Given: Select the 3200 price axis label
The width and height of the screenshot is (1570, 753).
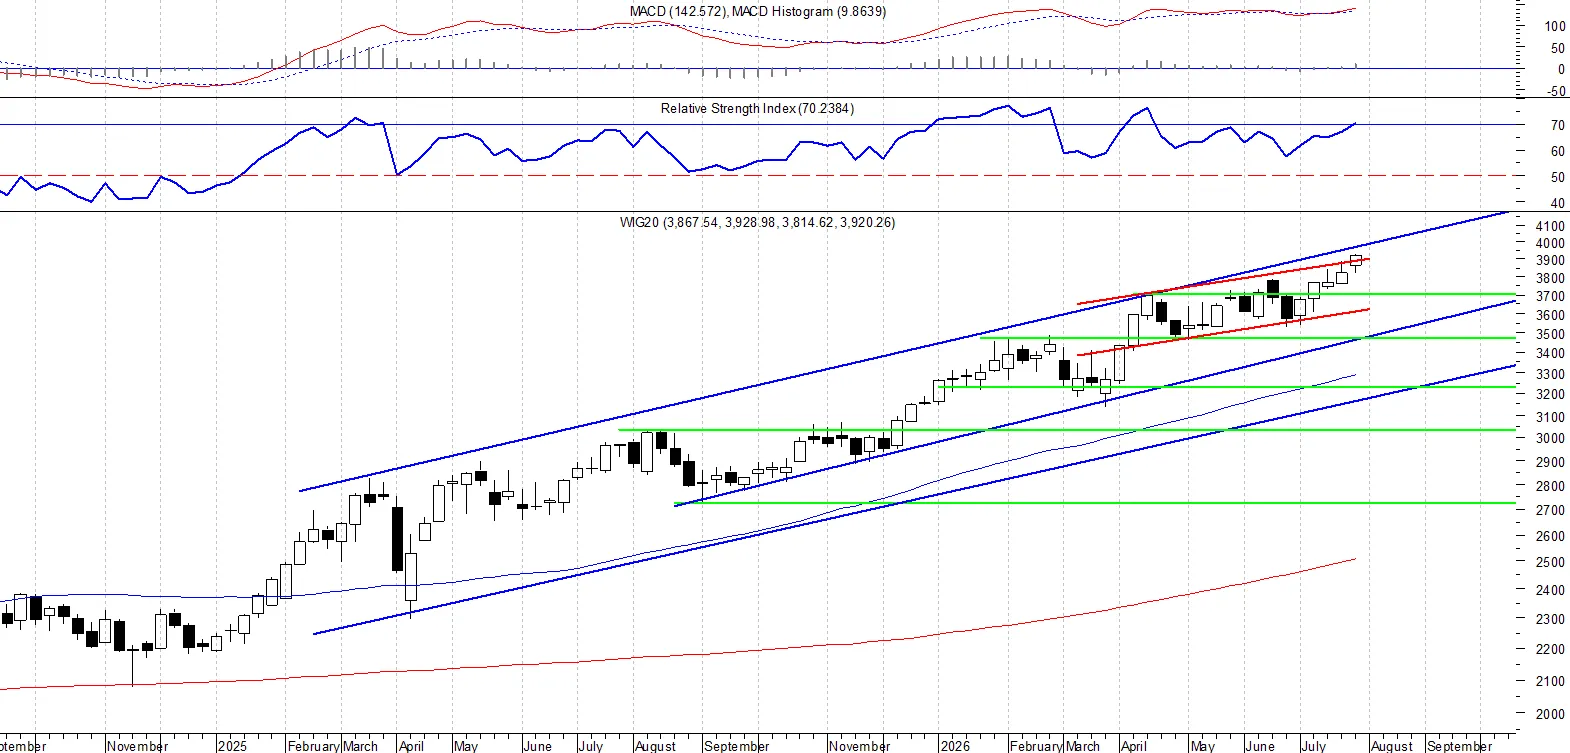Looking at the screenshot, I should (1551, 395).
